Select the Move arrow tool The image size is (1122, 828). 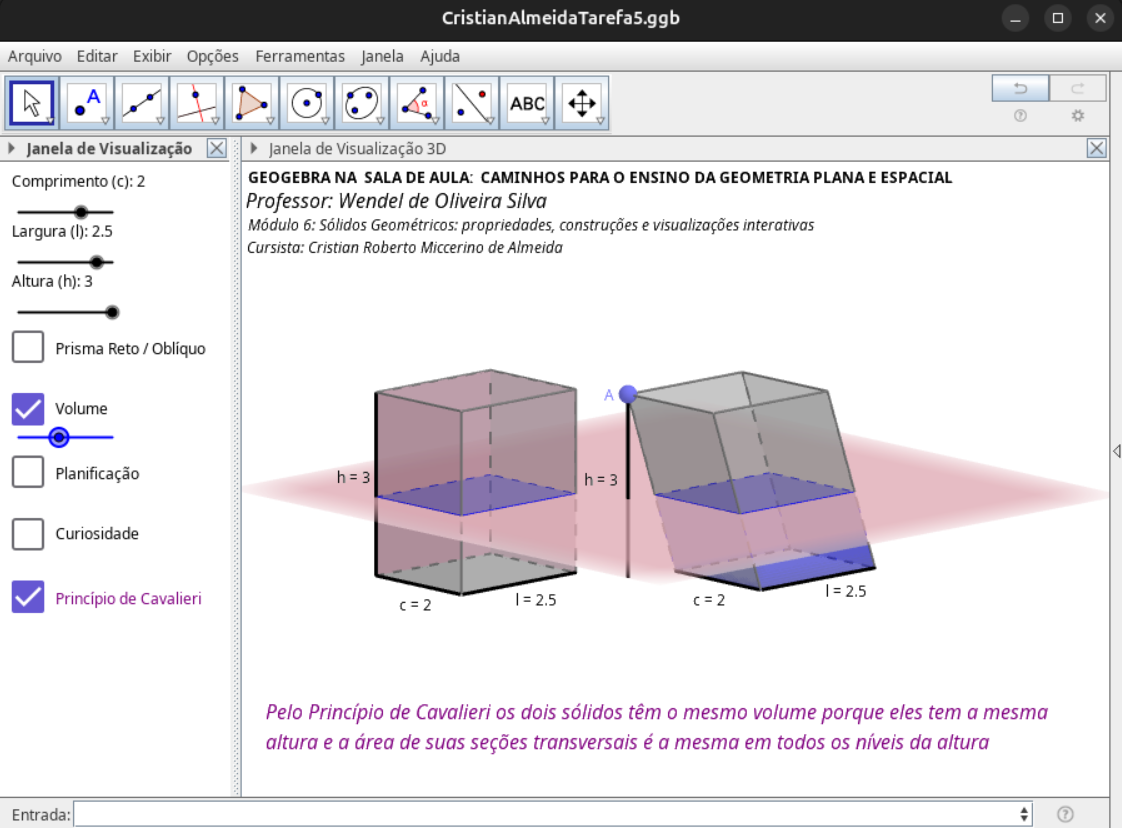(32, 103)
